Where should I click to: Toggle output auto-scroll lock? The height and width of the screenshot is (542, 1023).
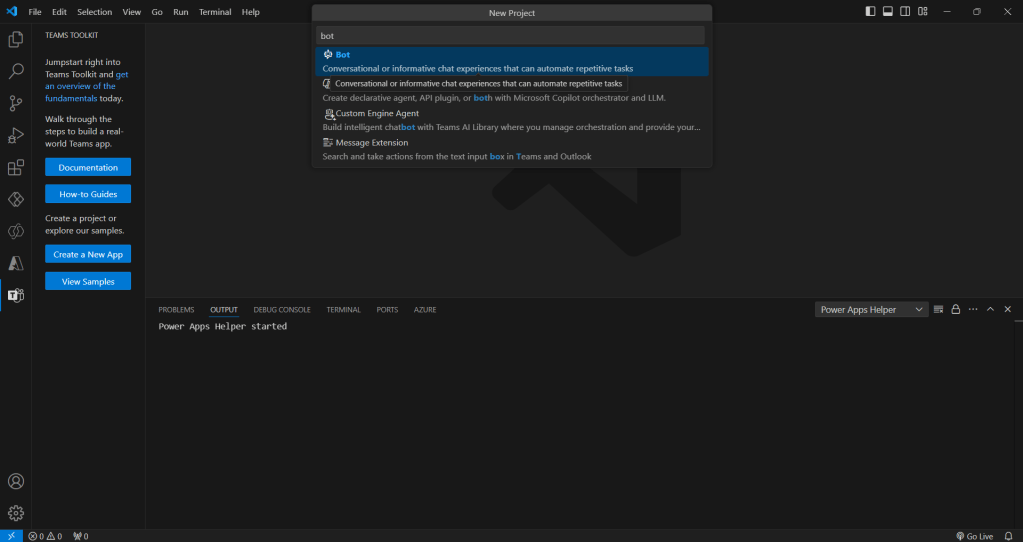click(x=955, y=310)
